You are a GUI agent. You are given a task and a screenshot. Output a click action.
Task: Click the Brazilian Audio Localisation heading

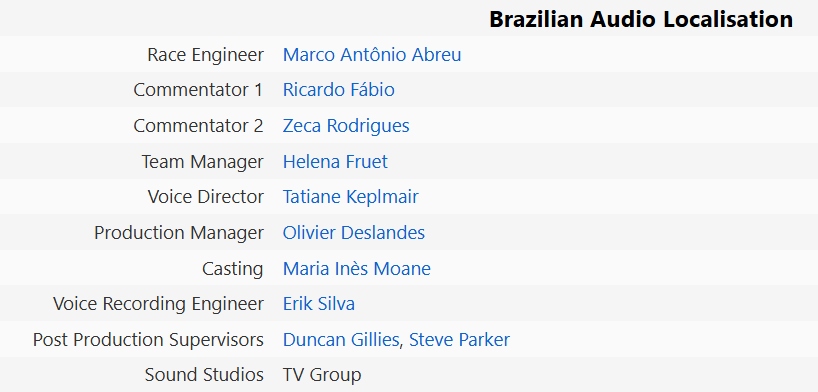641,19
